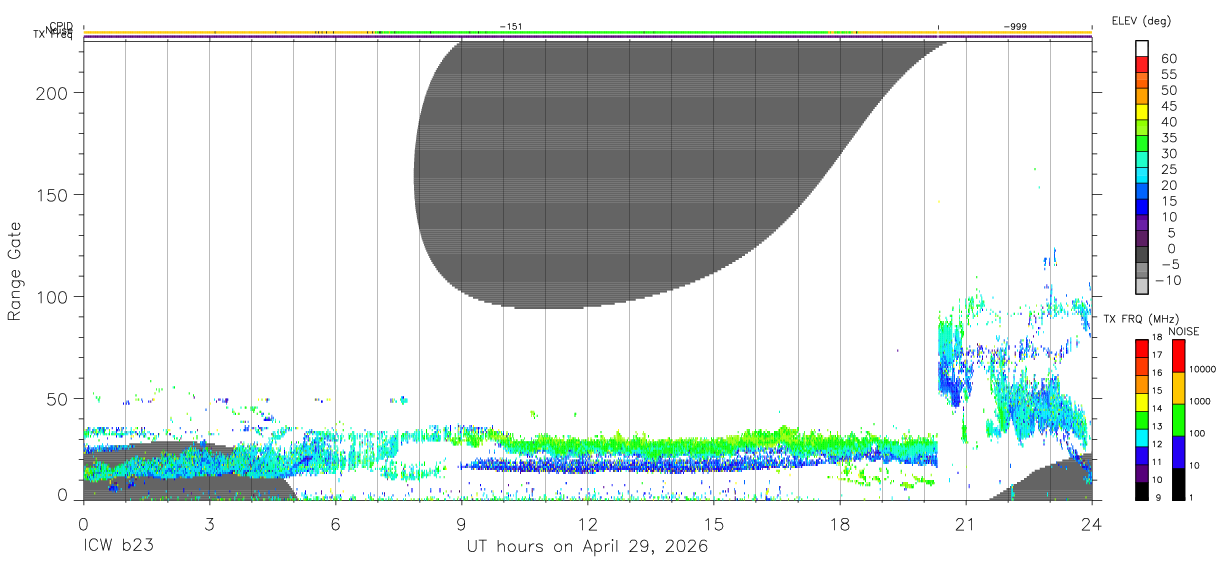This screenshot has width=1228, height=567.
Task: Click the '-151' CPID value at top
Action: 511,27
